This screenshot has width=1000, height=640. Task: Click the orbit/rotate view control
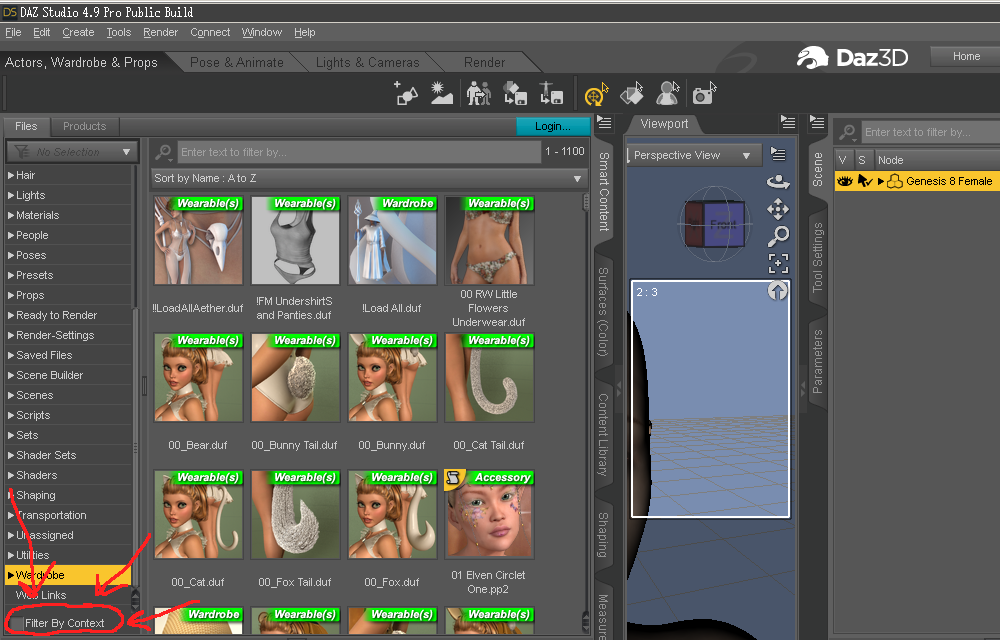[777, 182]
